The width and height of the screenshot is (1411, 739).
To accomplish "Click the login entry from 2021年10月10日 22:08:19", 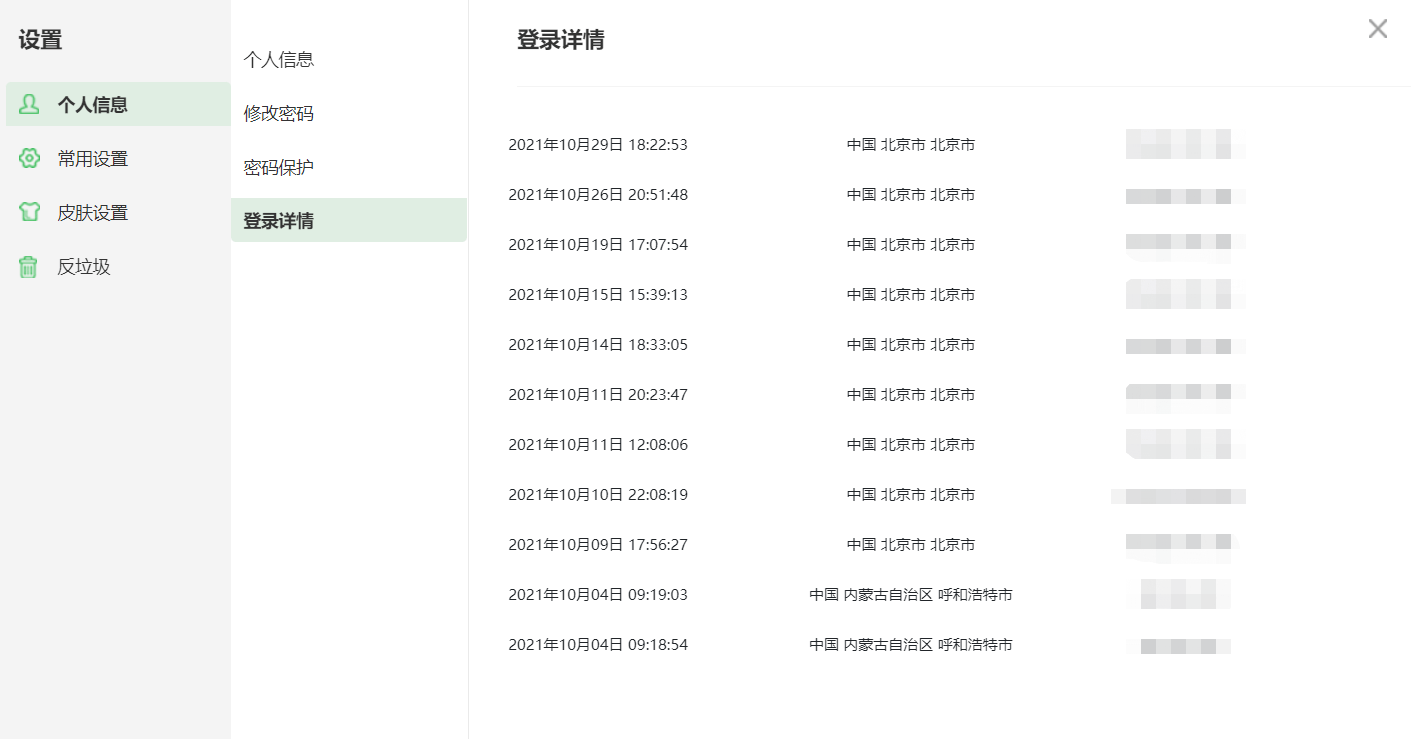I will pyautogui.click(x=598, y=493).
